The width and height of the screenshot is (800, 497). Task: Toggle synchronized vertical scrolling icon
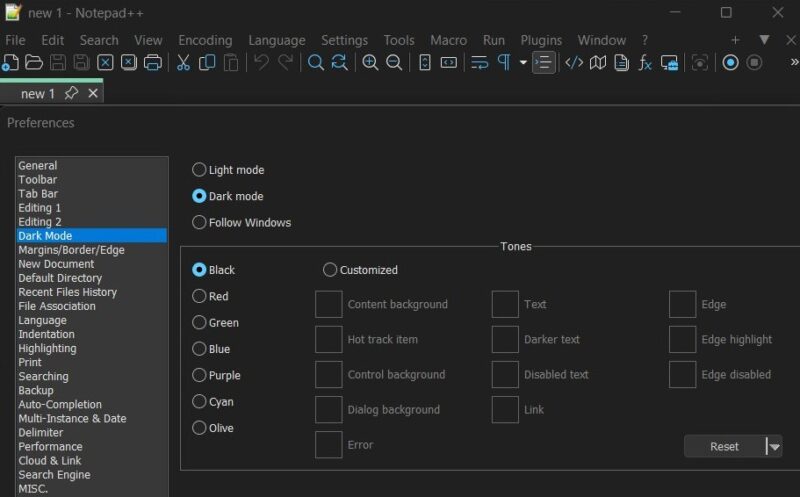point(424,63)
